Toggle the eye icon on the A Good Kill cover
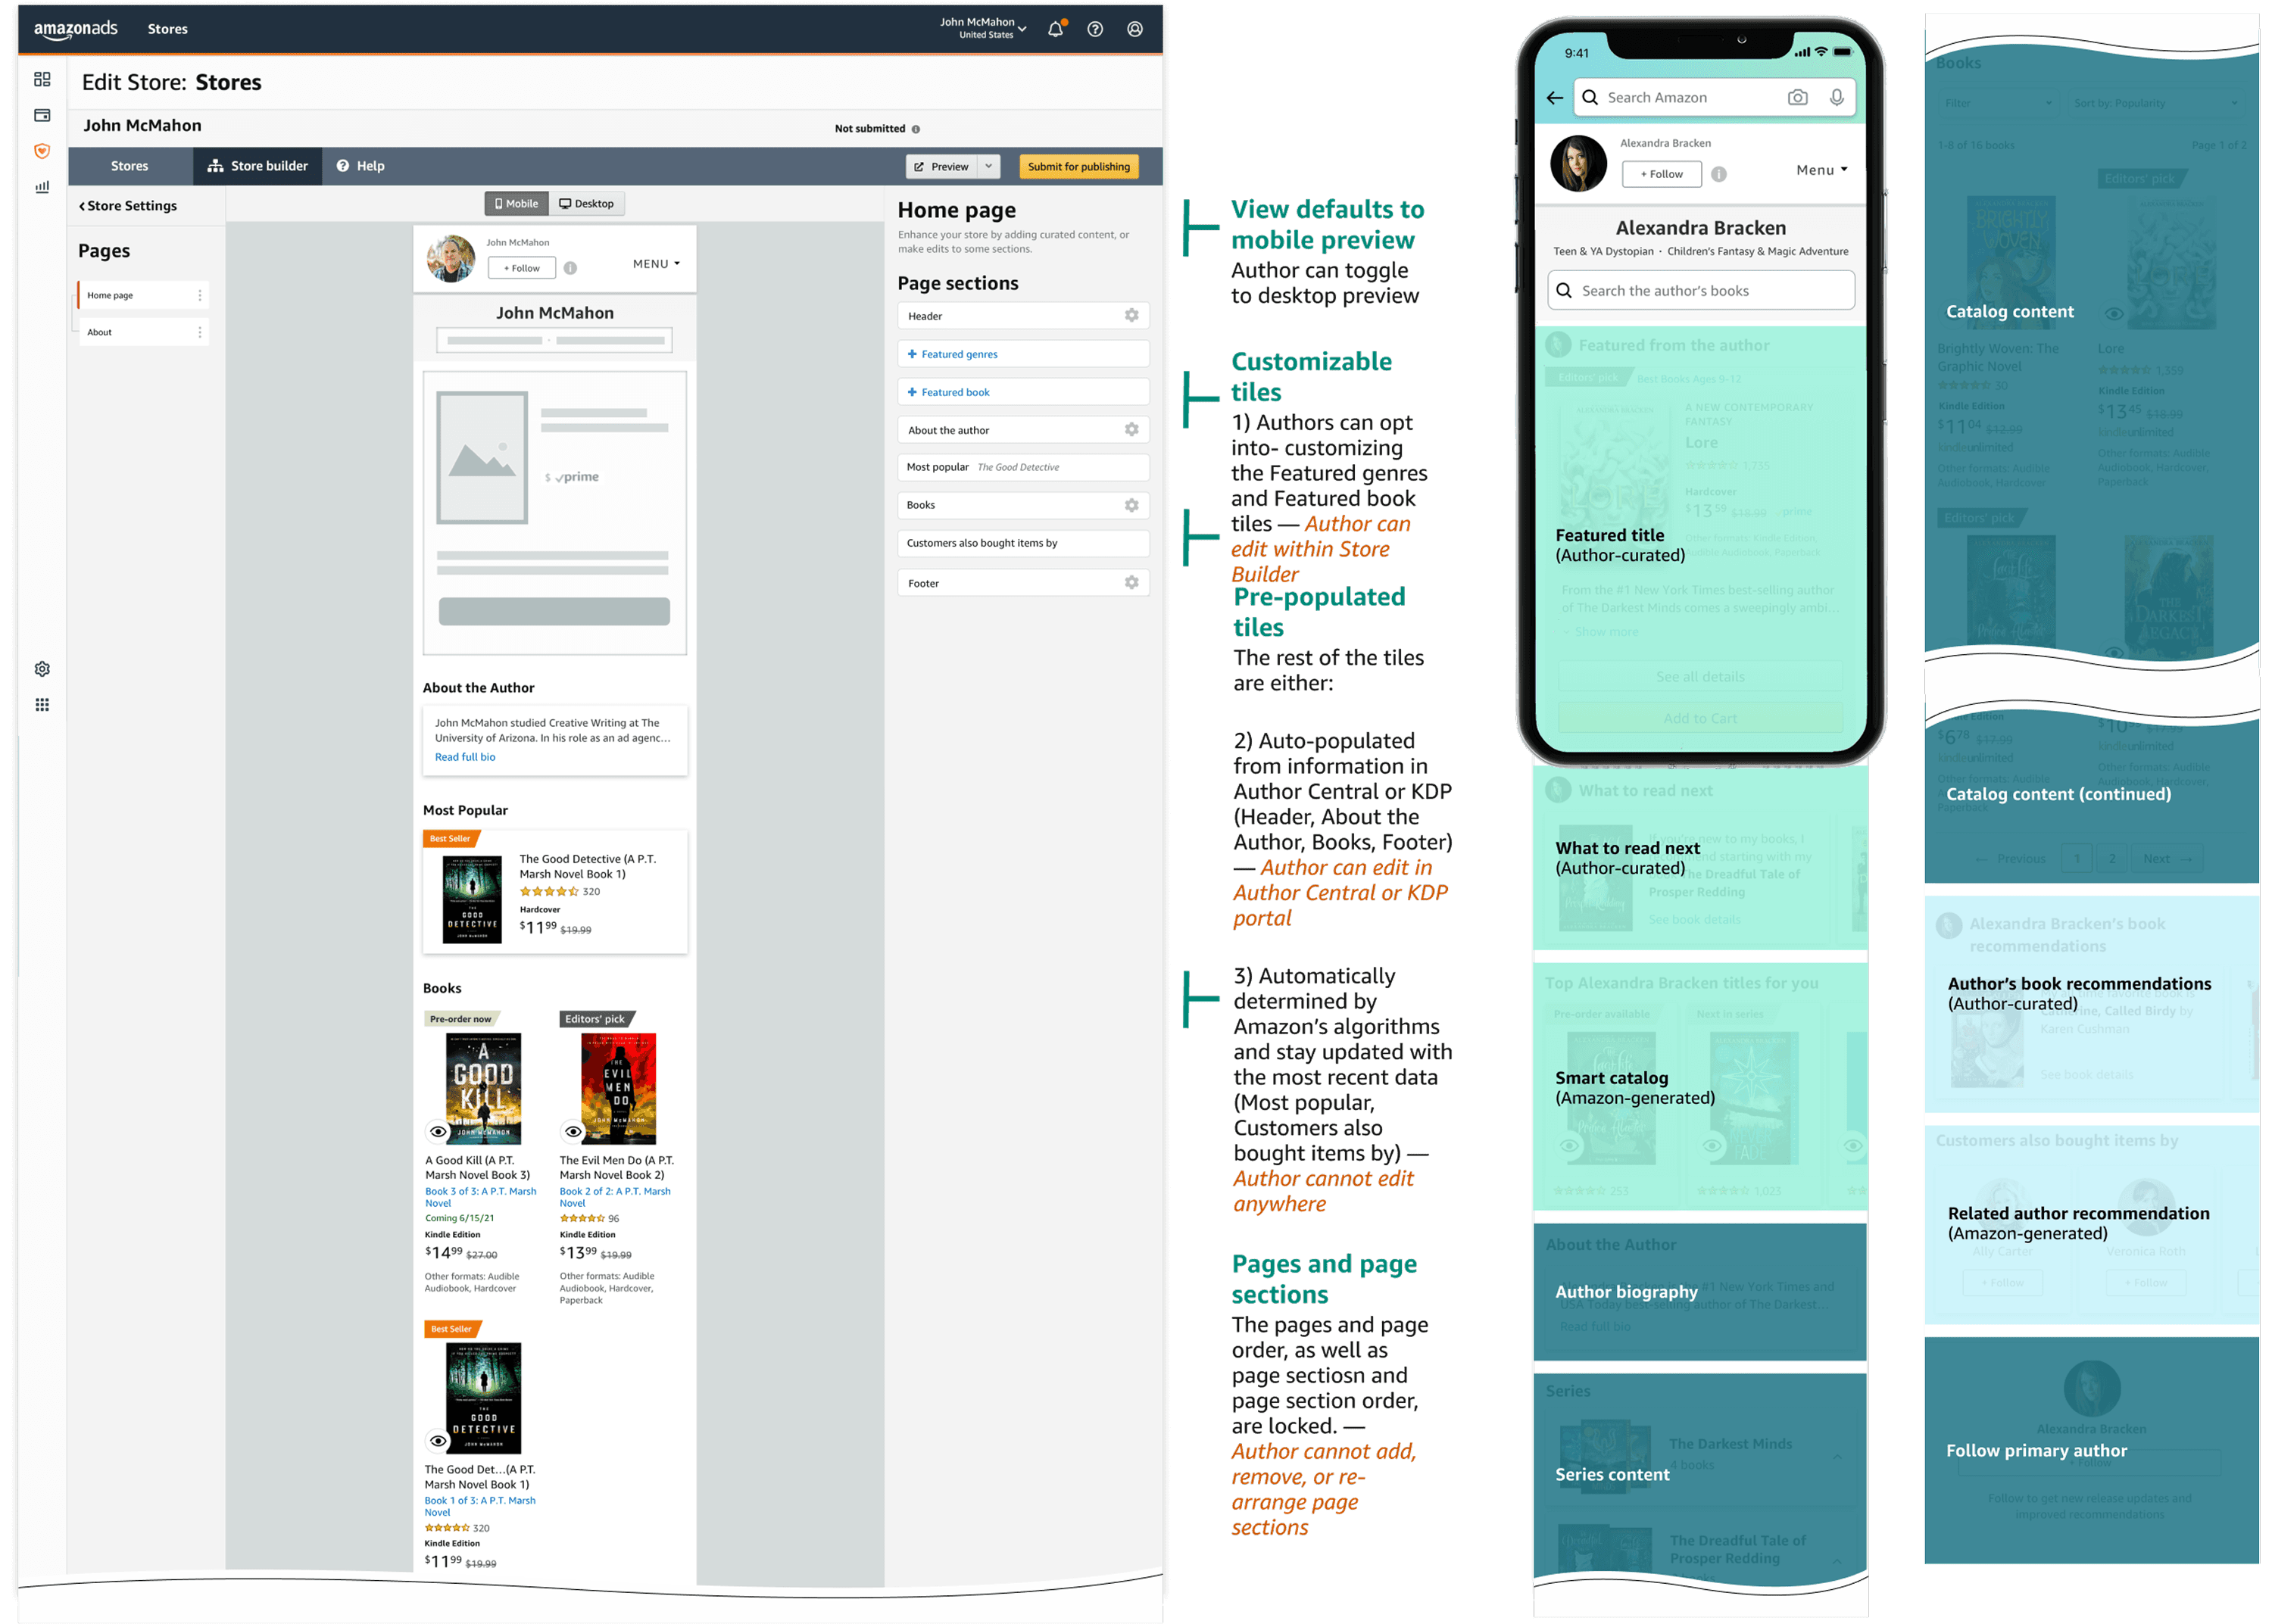This screenshot has width=2272, height=1624. [x=438, y=1131]
